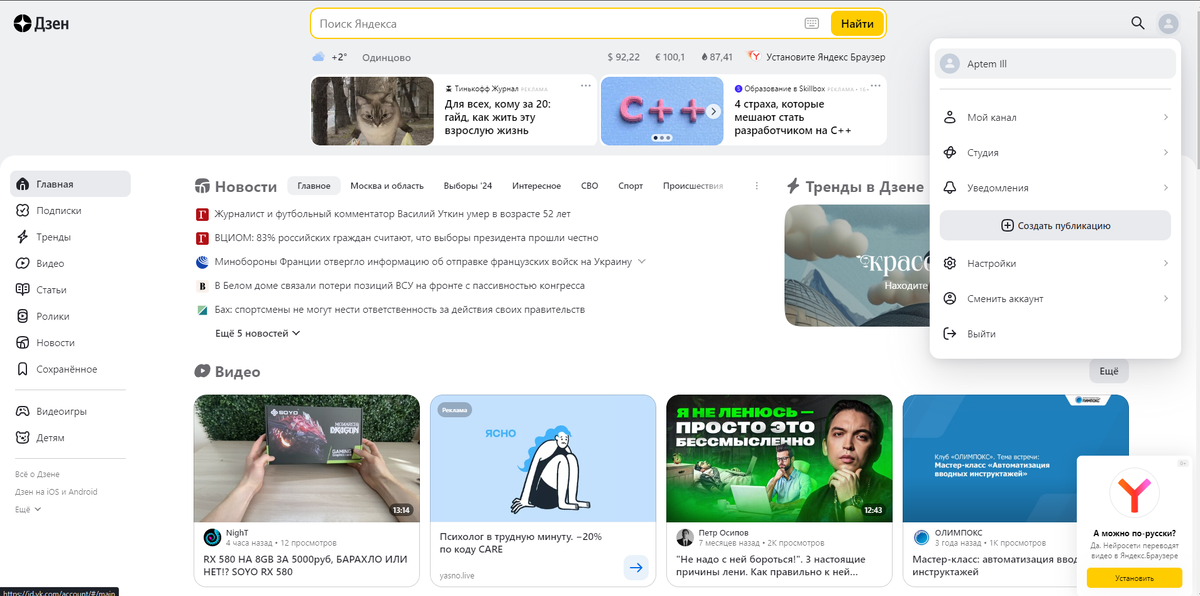Click the Студия icon in menu
This screenshot has width=1200, height=596.
click(x=950, y=152)
